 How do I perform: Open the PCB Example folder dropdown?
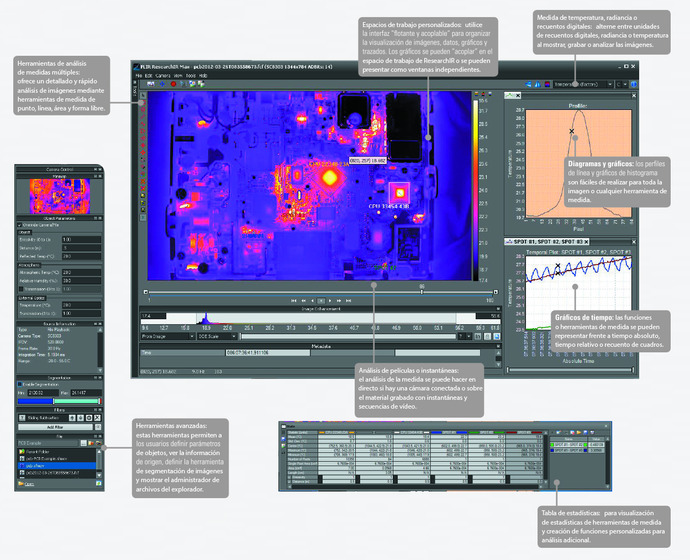click(x=48, y=443)
